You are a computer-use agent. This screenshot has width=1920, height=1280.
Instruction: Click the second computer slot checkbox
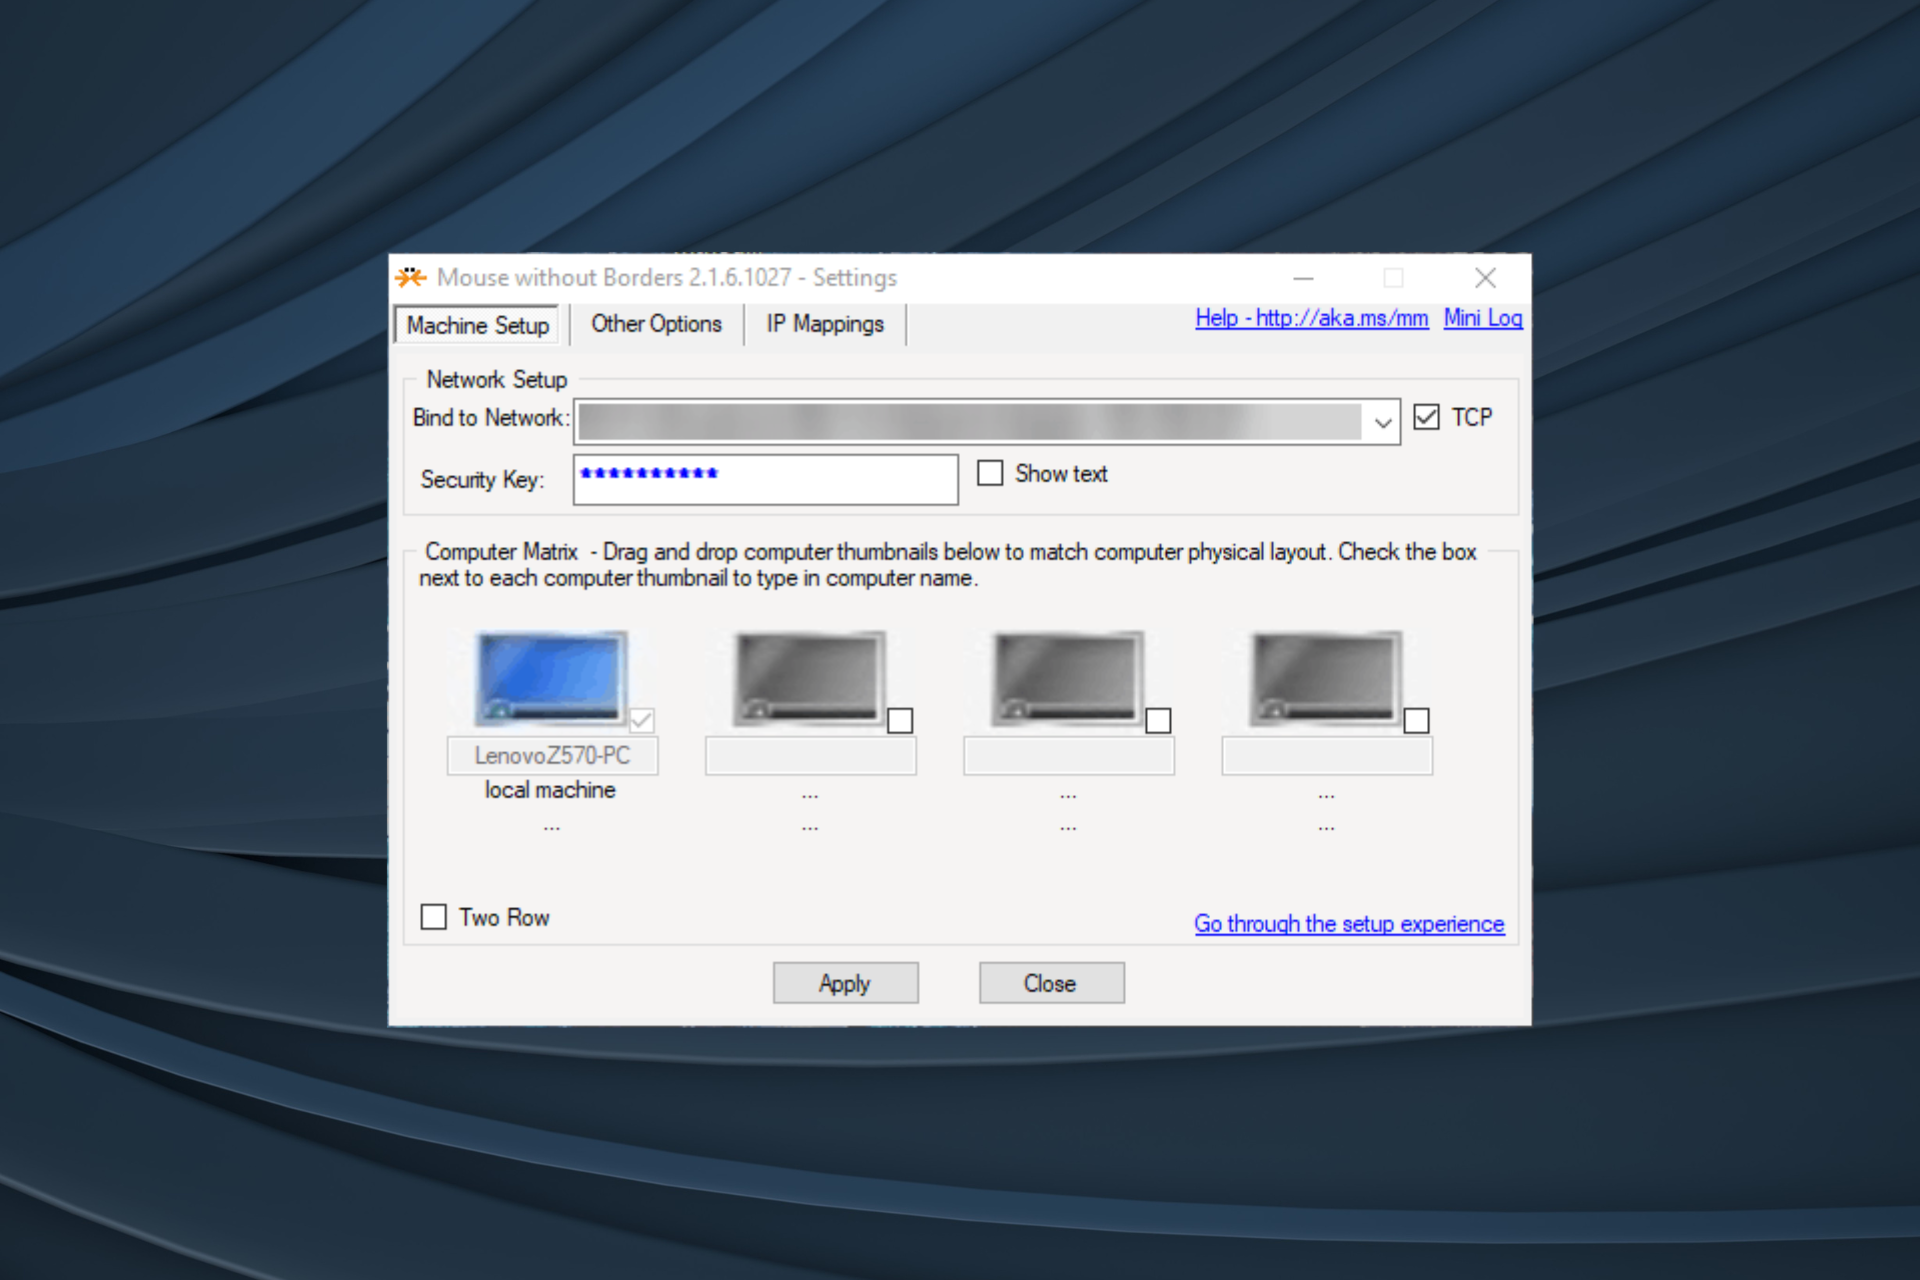pyautogui.click(x=899, y=721)
